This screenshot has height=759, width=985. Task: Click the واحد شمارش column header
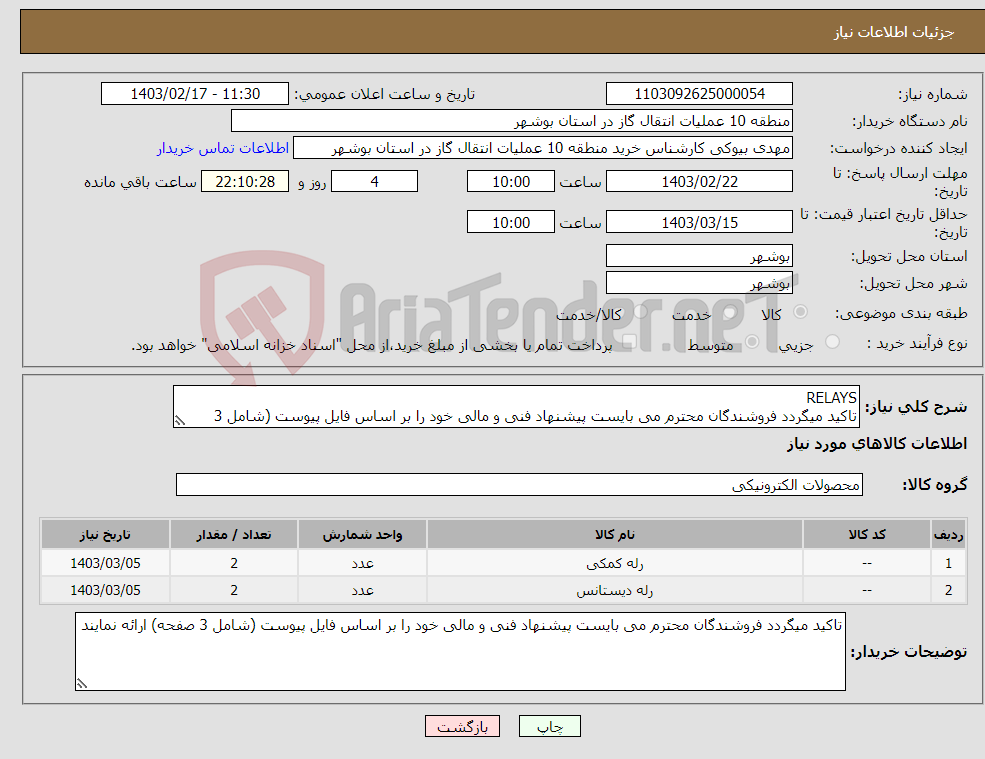pyautogui.click(x=362, y=535)
